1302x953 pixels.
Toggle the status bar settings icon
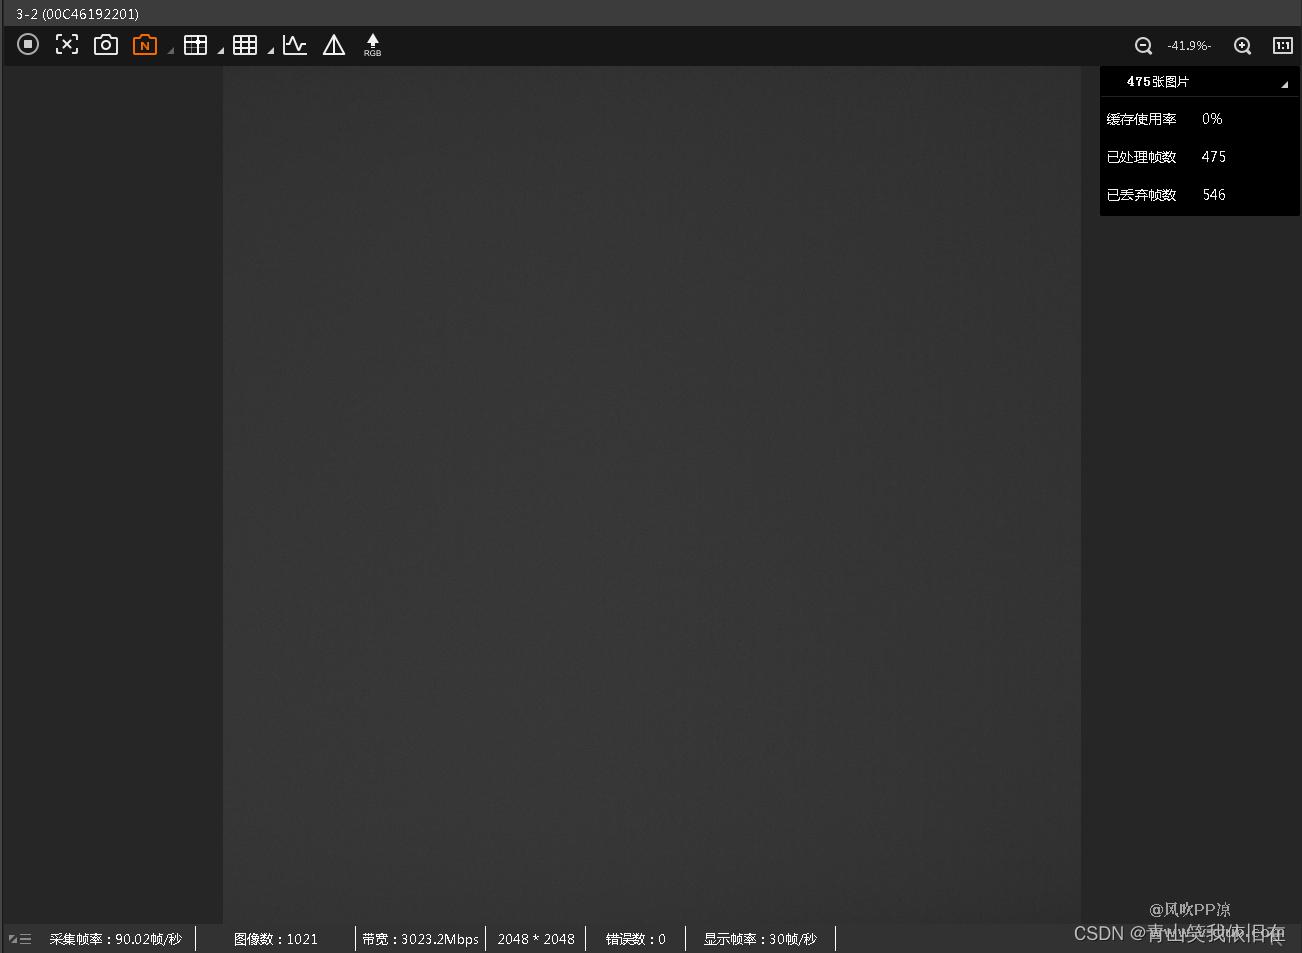click(20, 939)
